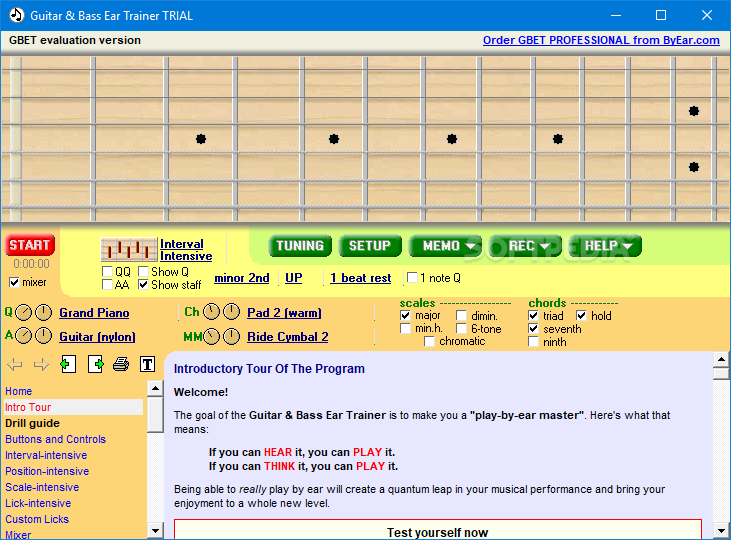The image size is (731, 540).
Task: Open the minor 2nd interval selector
Action: point(241,278)
